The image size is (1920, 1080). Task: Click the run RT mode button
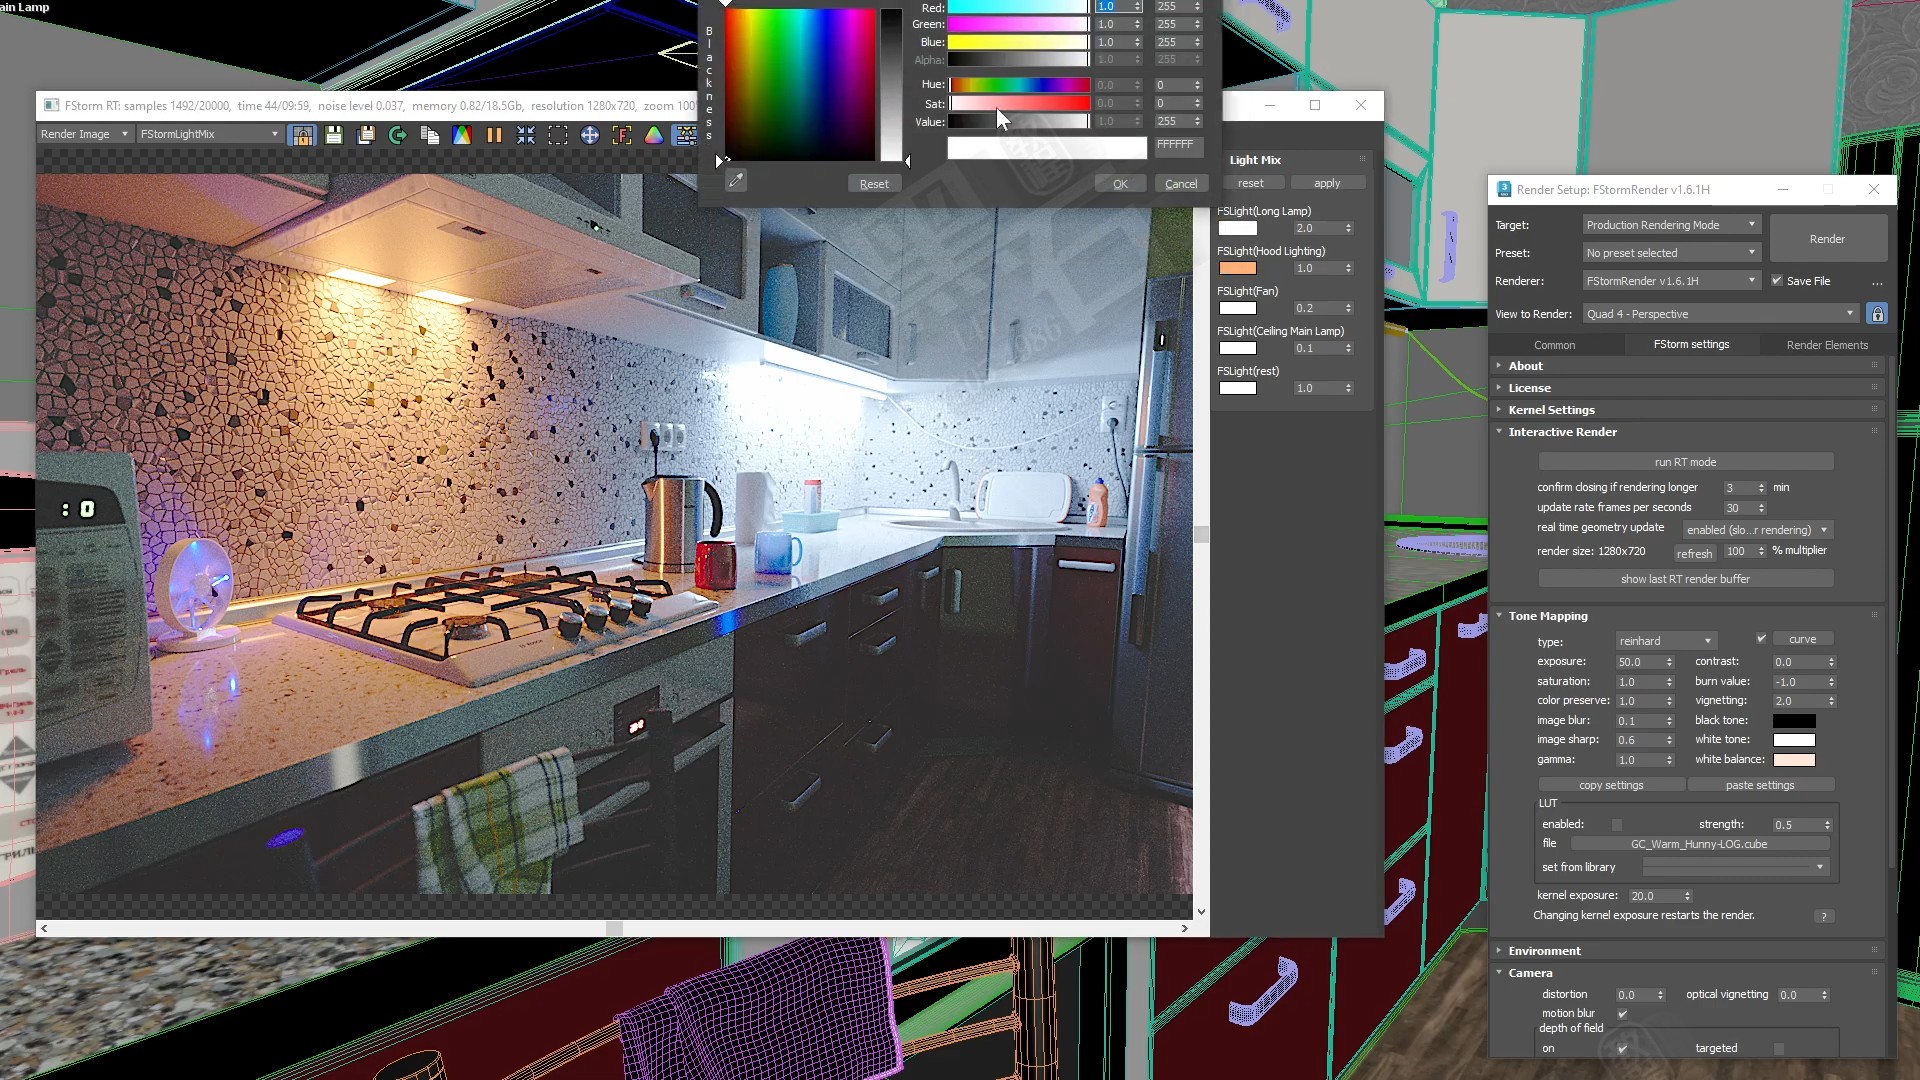pos(1685,462)
